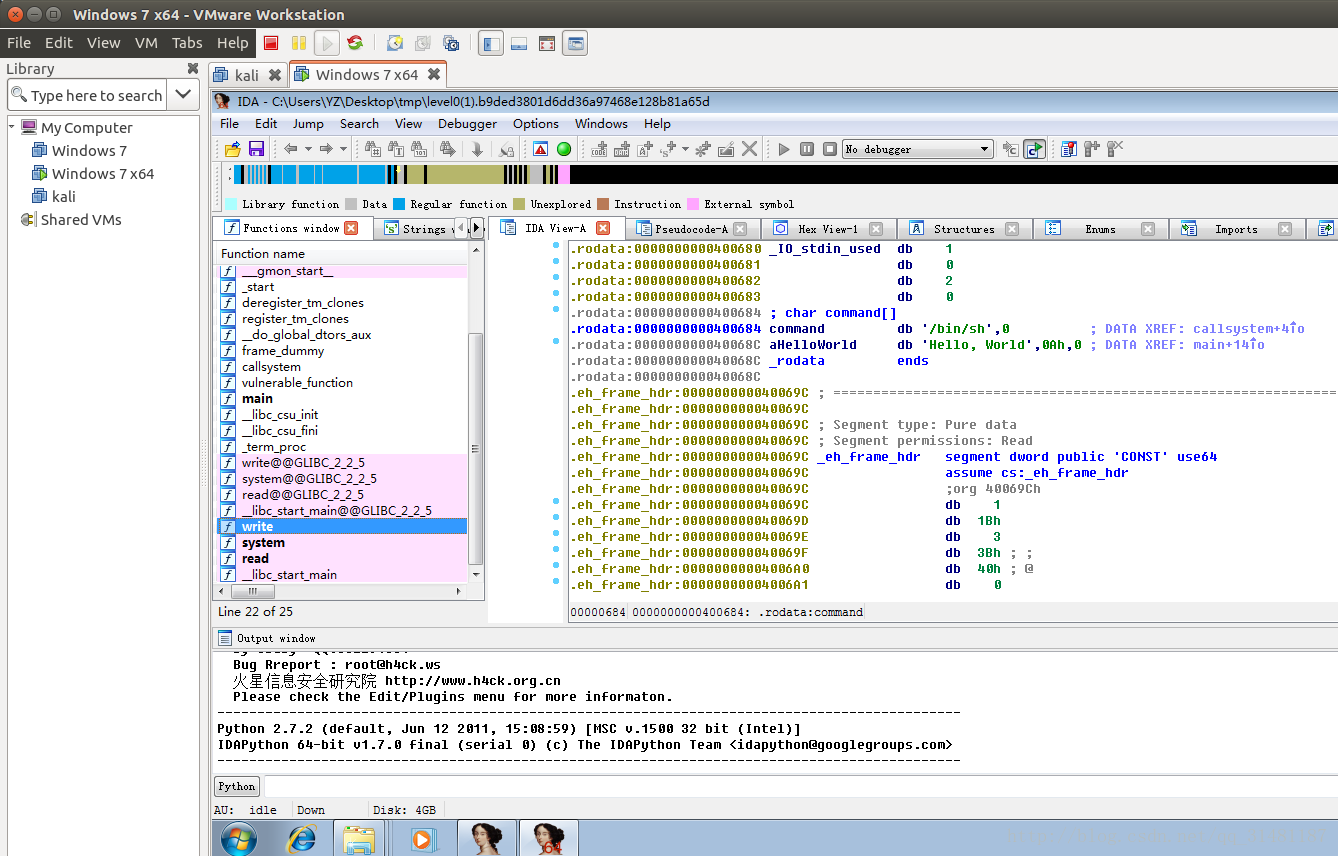
Task: Open the jump forward history dropdown arrow
Action: click(343, 149)
